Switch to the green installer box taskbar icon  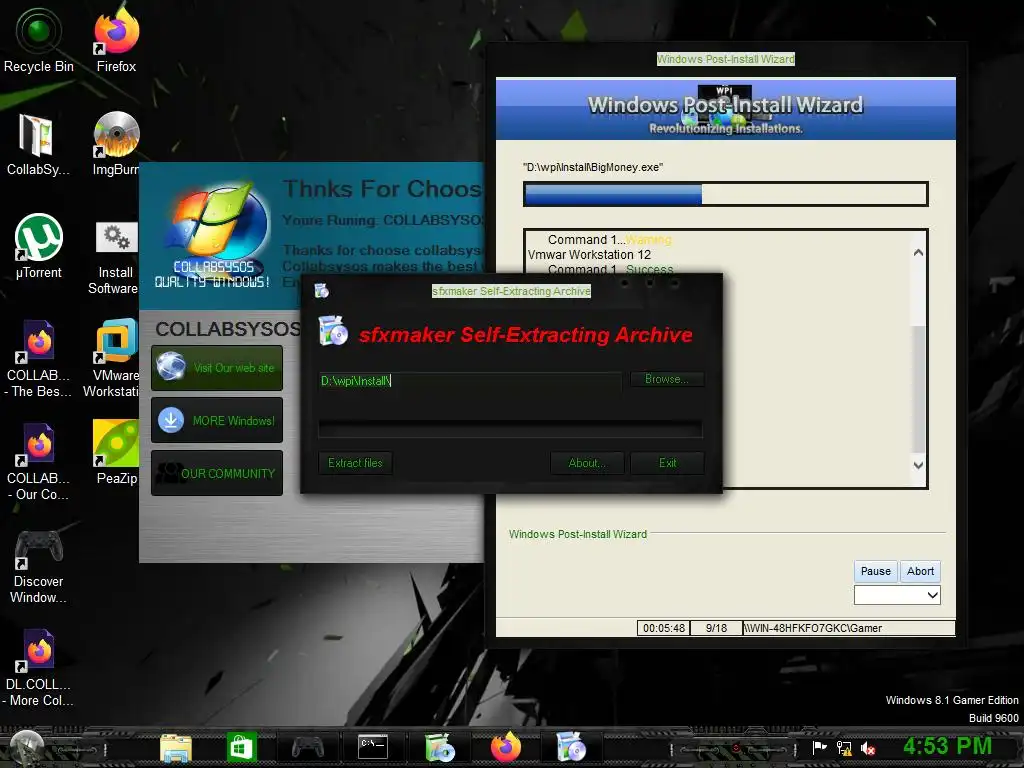click(440, 747)
